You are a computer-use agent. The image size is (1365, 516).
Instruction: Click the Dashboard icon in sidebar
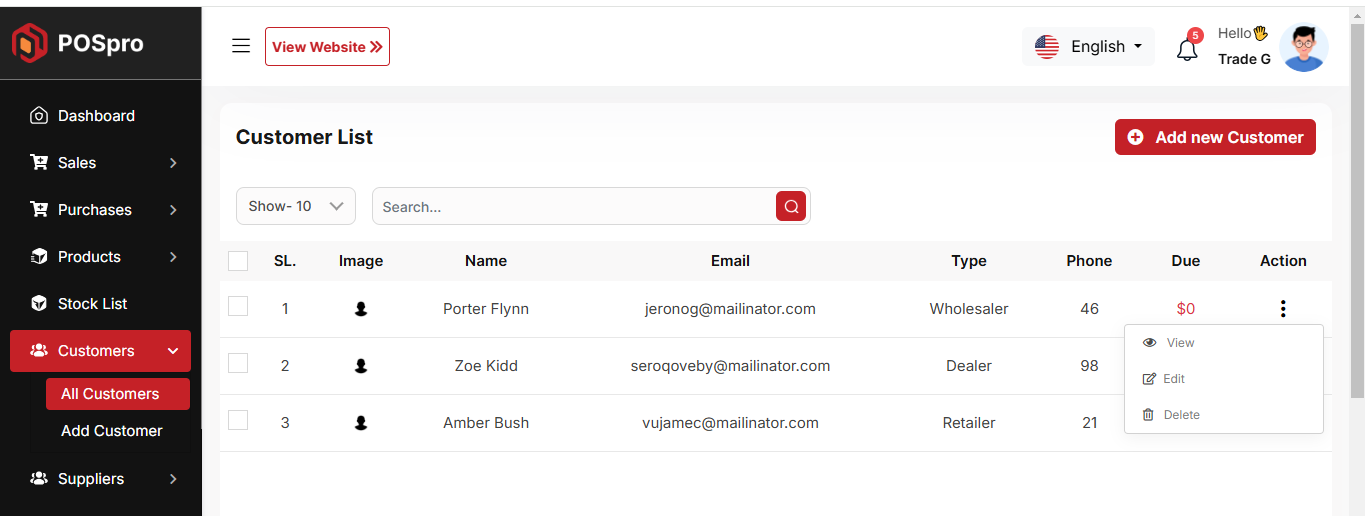pyautogui.click(x=39, y=116)
